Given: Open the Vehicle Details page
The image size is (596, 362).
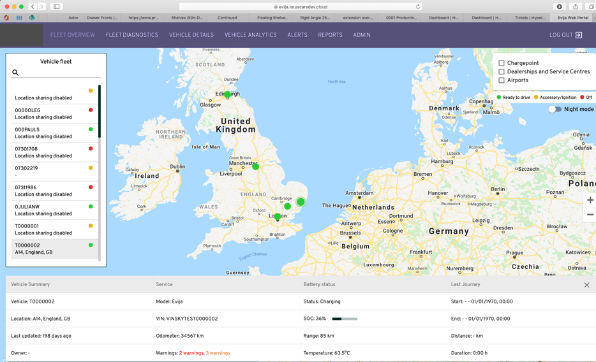Looking at the screenshot, I should pos(191,35).
